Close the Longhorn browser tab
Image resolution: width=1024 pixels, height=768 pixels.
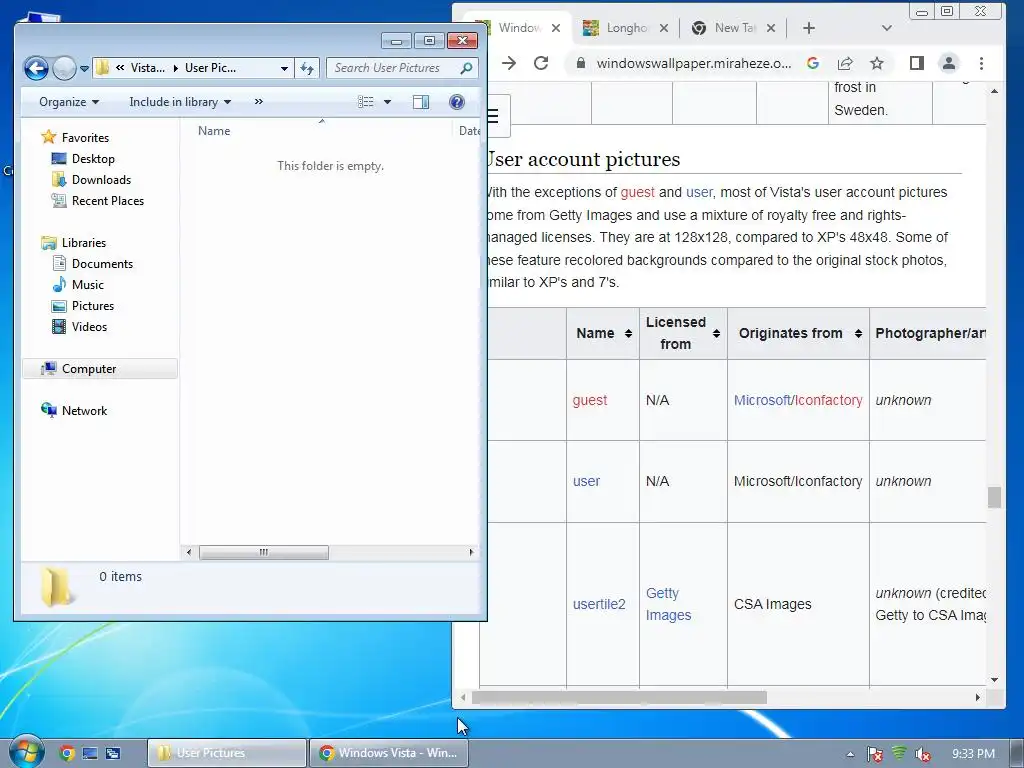(x=664, y=28)
